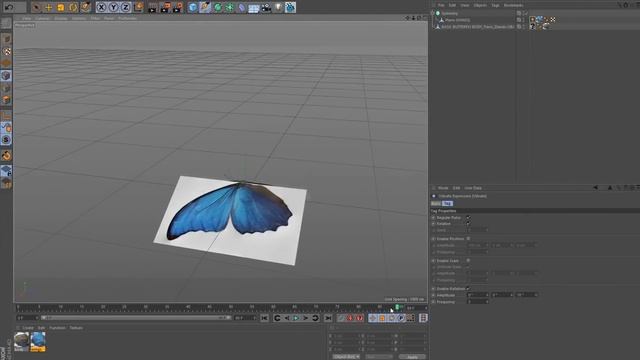Toggle the Enable Rotation checkbox

tap(468, 289)
